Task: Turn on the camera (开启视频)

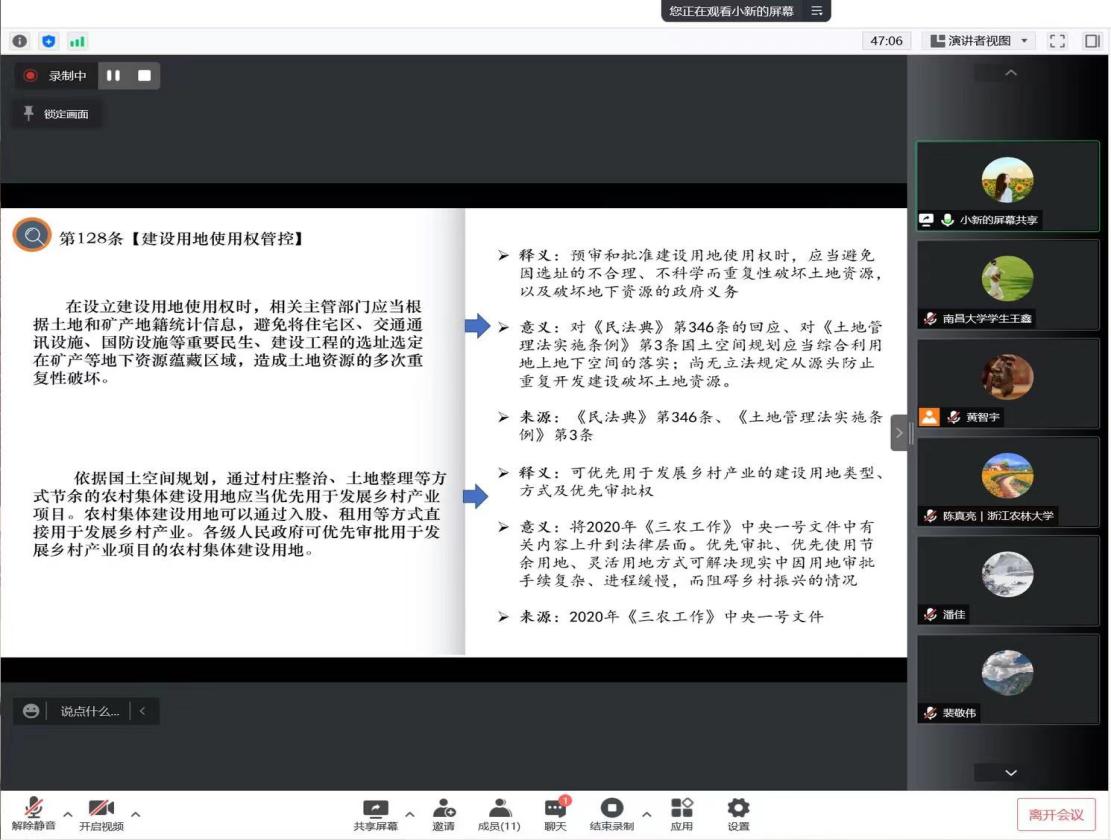Action: click(101, 814)
